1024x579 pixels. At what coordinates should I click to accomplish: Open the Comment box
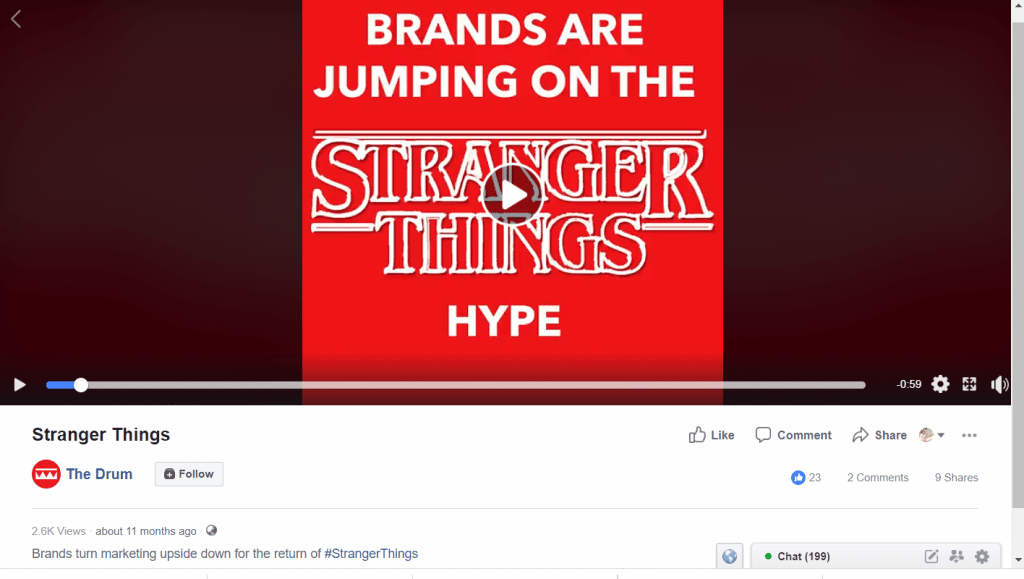click(x=793, y=435)
